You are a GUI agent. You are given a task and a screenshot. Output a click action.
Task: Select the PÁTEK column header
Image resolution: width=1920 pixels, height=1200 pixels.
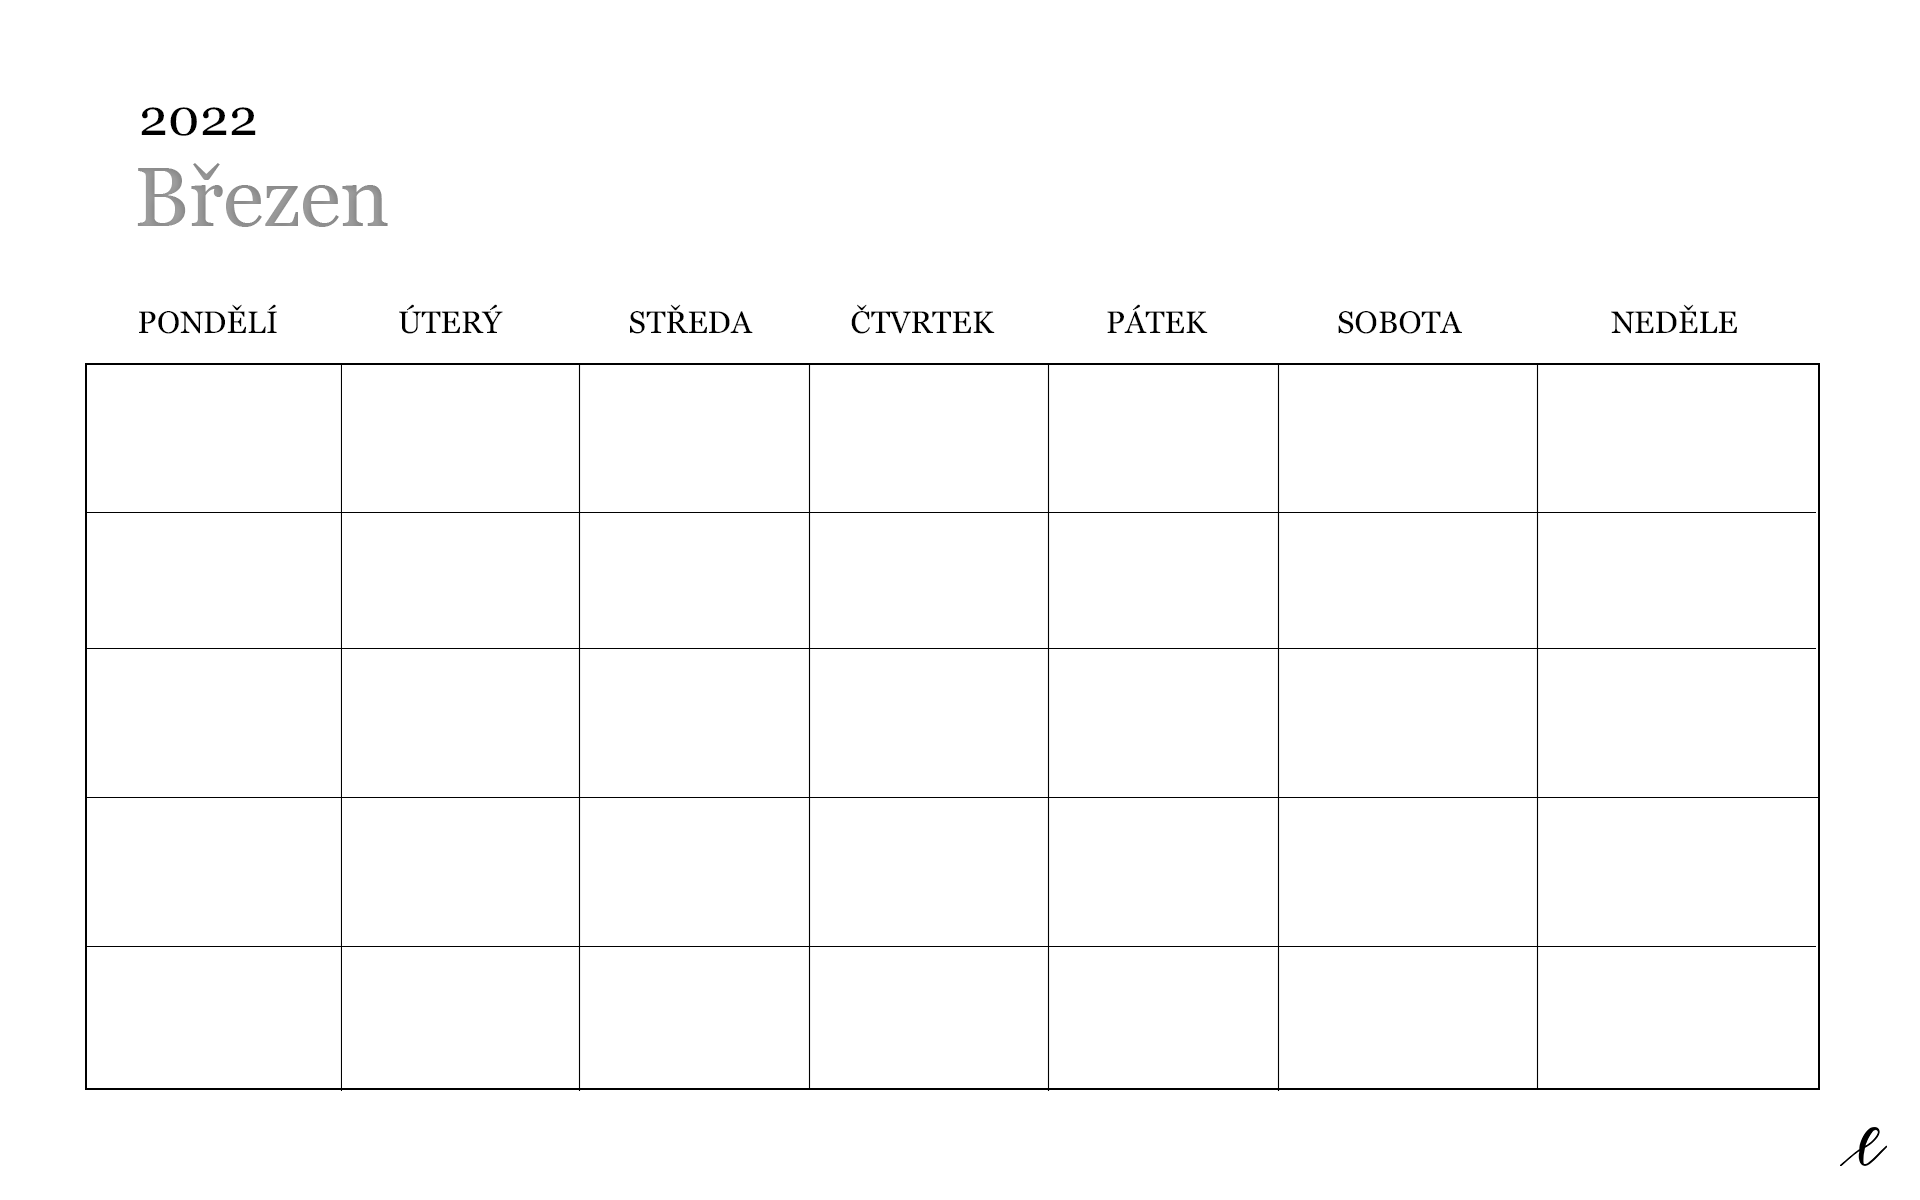[1157, 322]
